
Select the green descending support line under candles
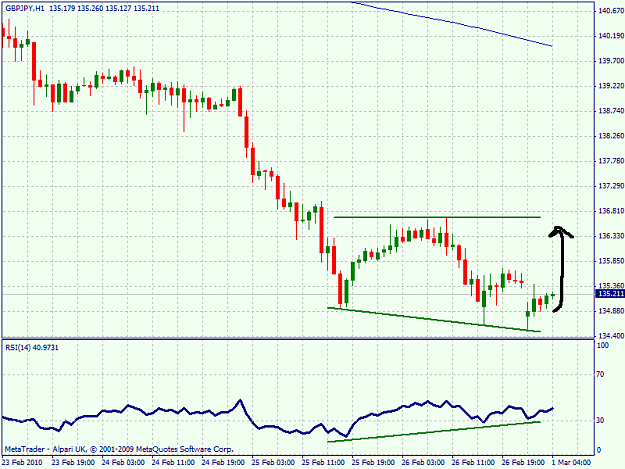pyautogui.click(x=434, y=320)
